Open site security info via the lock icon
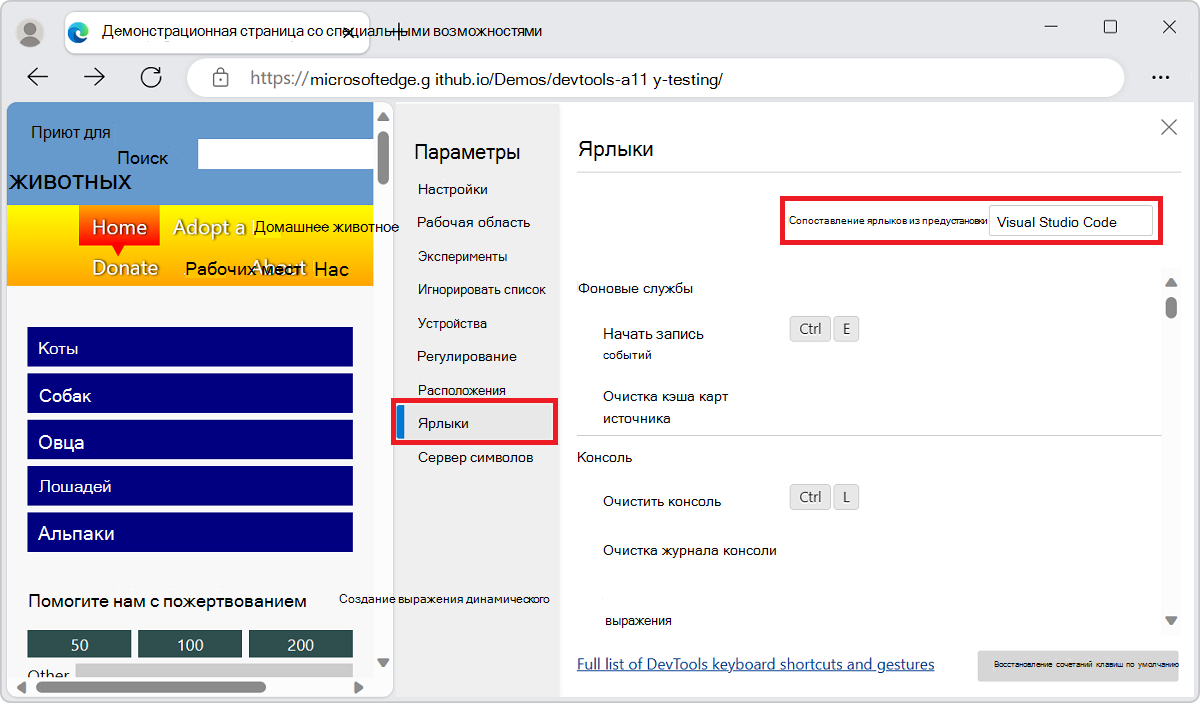 click(x=220, y=76)
